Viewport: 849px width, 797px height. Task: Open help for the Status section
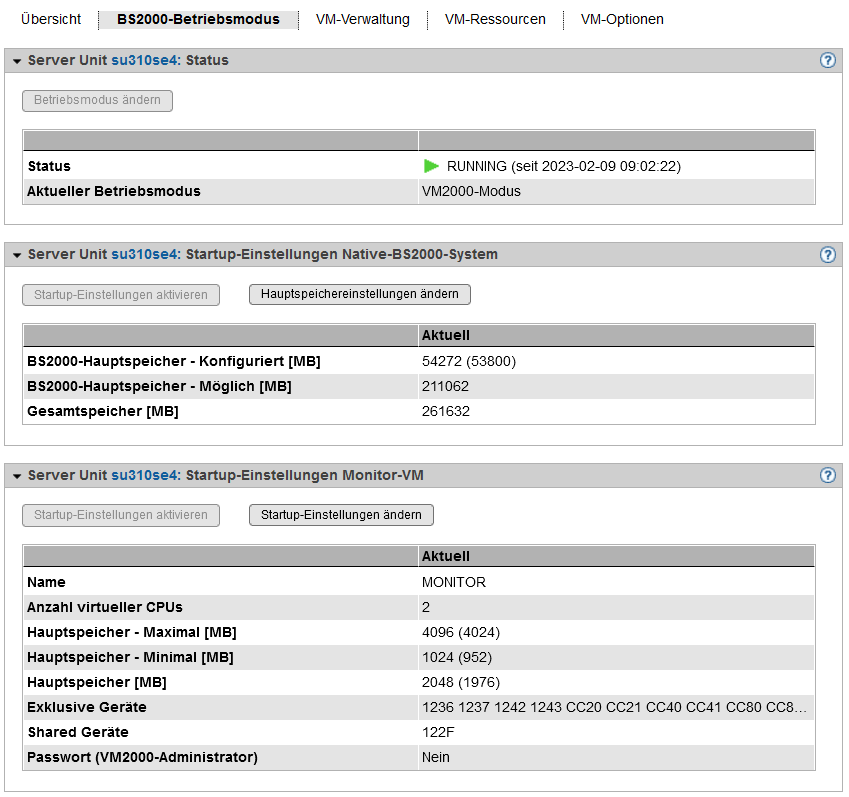point(827,60)
